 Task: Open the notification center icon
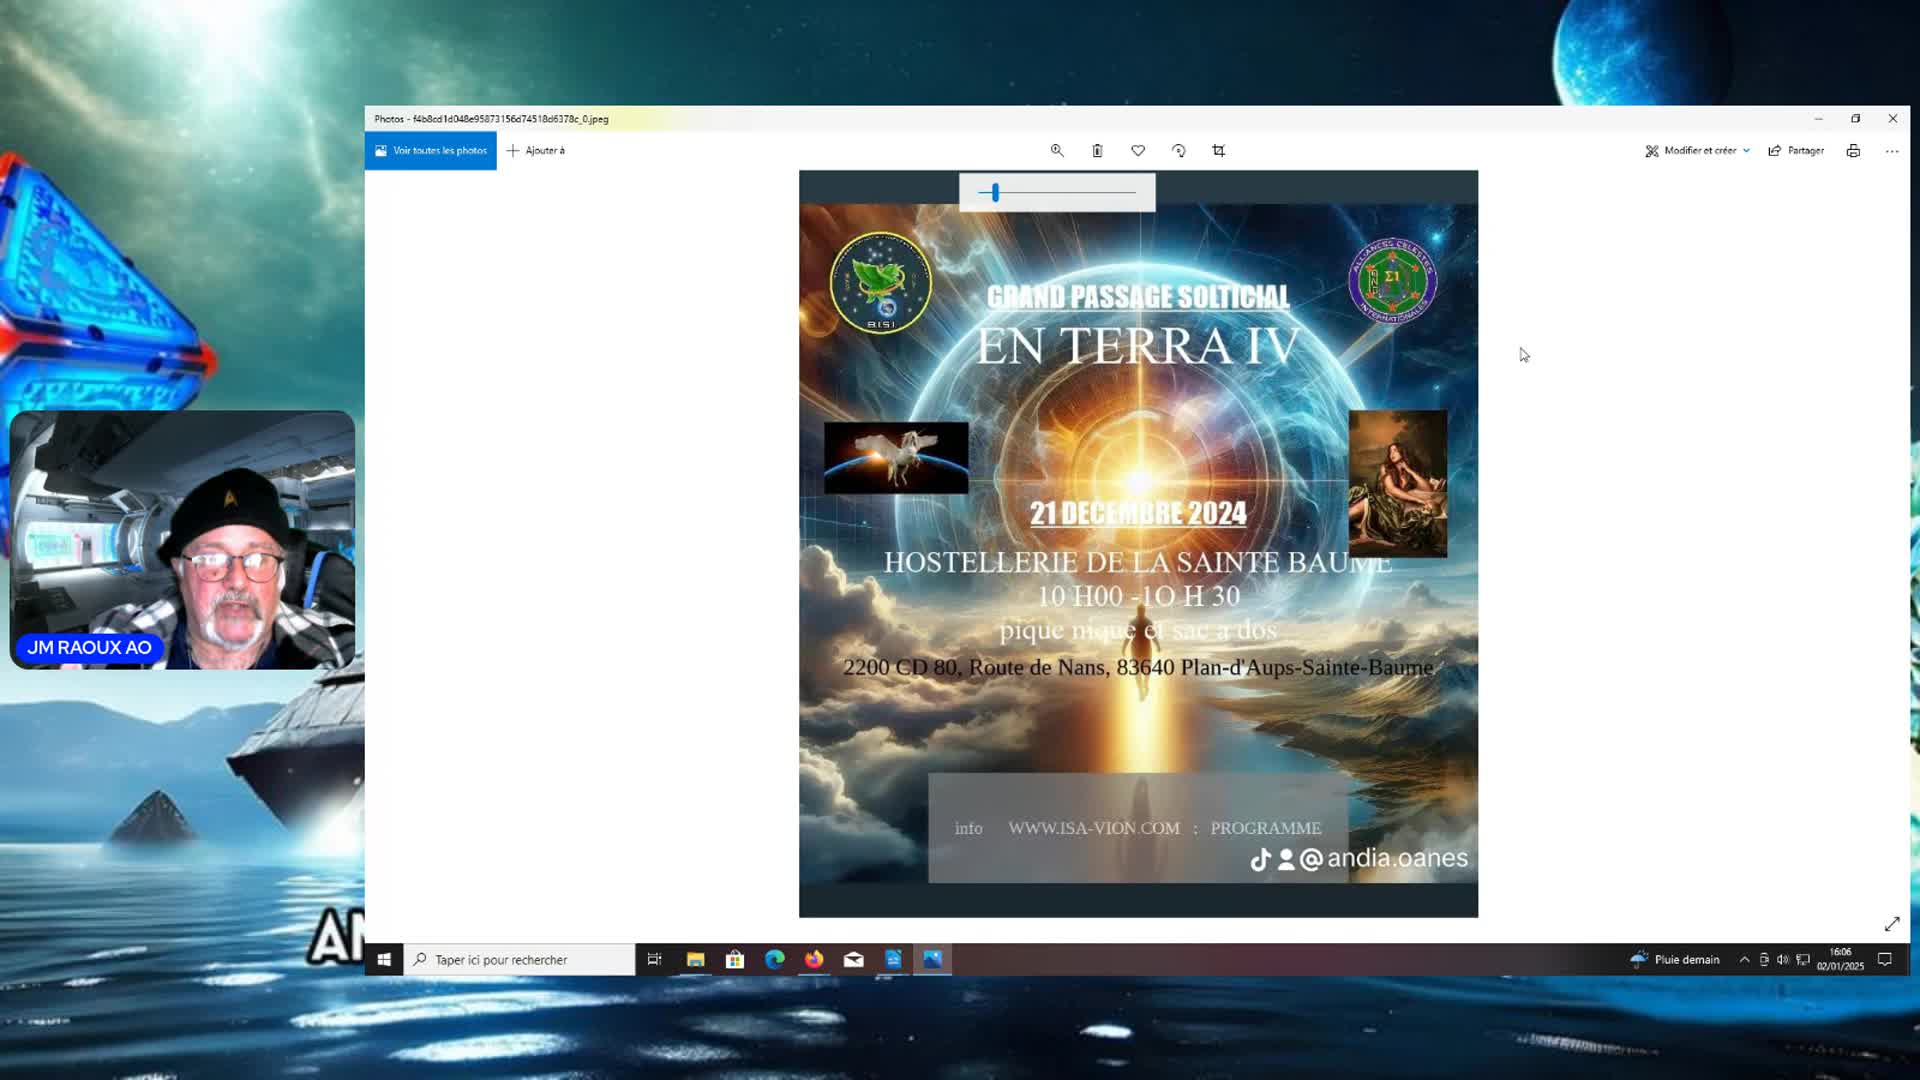click(1884, 959)
